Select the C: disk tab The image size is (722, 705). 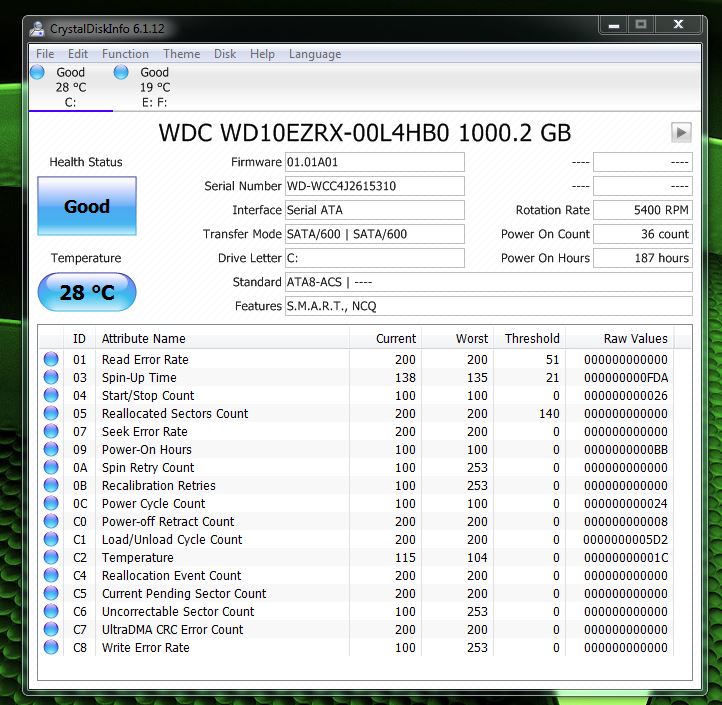tap(70, 87)
